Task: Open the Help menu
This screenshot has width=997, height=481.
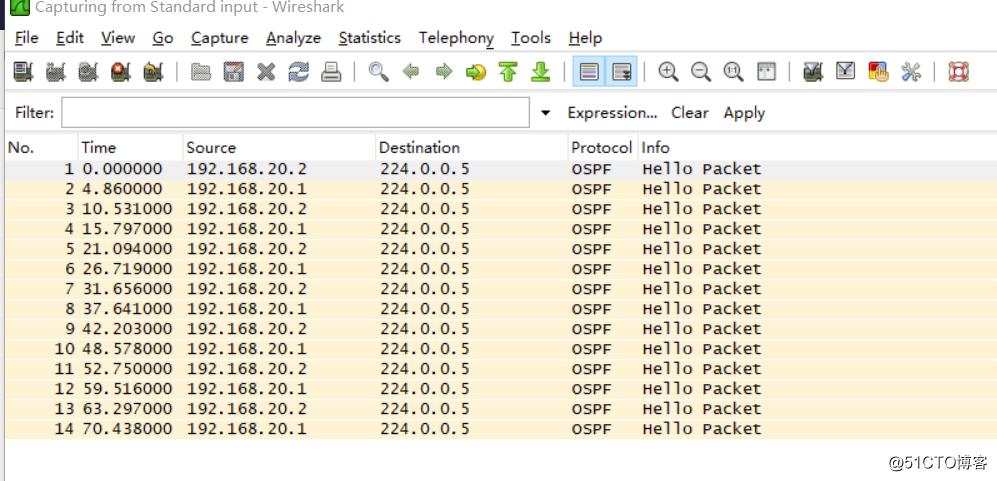Action: click(x=585, y=38)
